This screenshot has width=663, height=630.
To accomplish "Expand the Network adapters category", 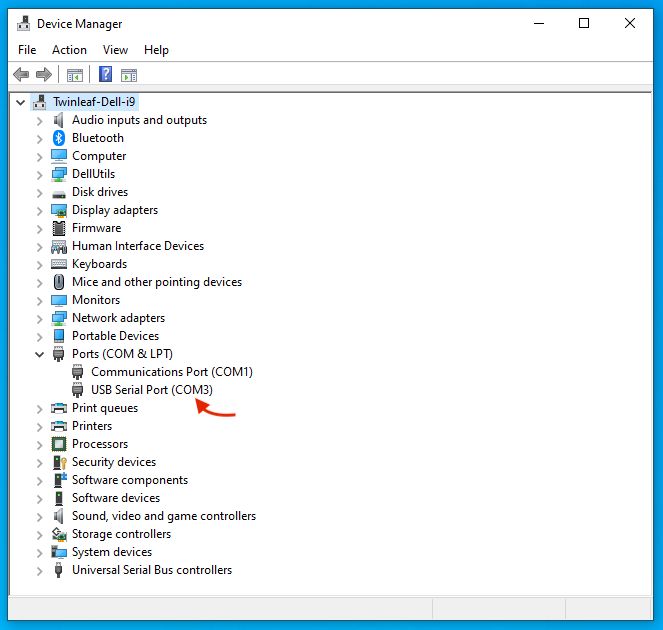I will (39, 319).
